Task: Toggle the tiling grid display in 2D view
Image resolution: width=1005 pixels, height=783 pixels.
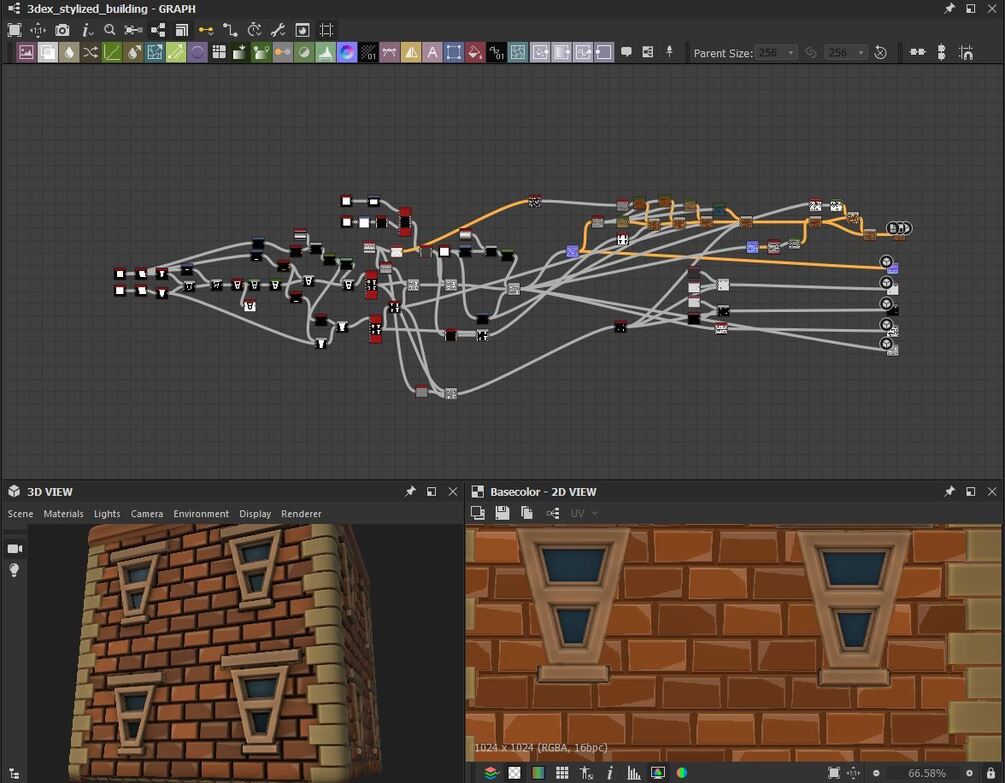Action: 562,773
